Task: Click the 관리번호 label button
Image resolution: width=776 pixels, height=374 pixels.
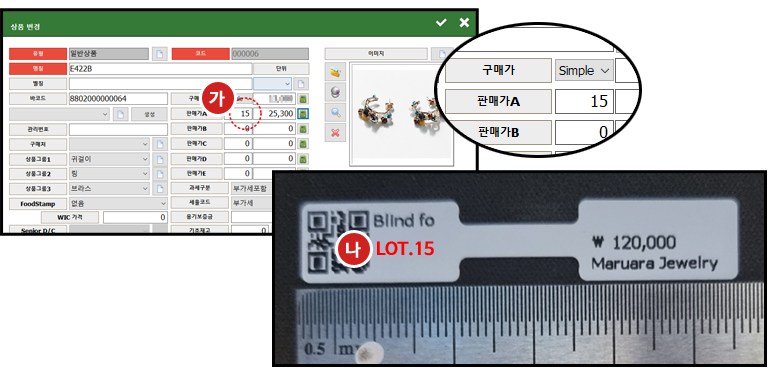Action: [x=38, y=129]
